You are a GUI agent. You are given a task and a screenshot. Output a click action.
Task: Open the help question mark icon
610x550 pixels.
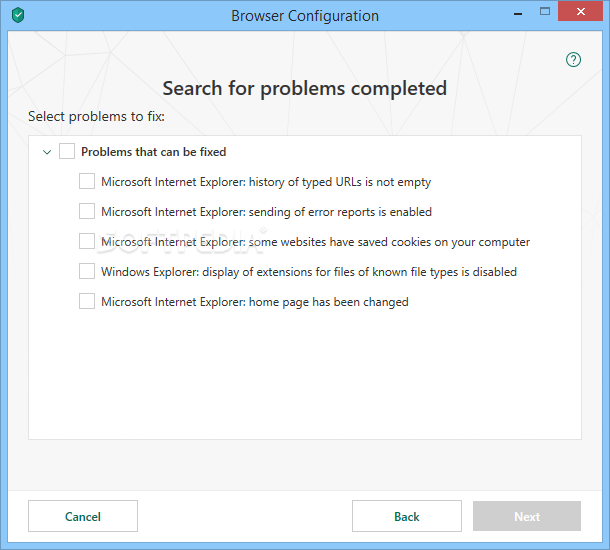(573, 60)
